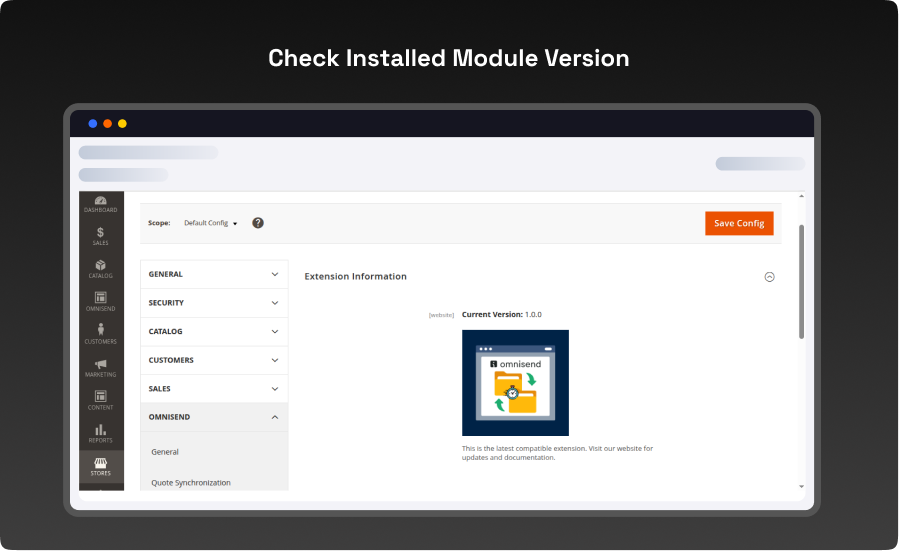Click the Save Config button
899x551 pixels.
[x=739, y=223]
